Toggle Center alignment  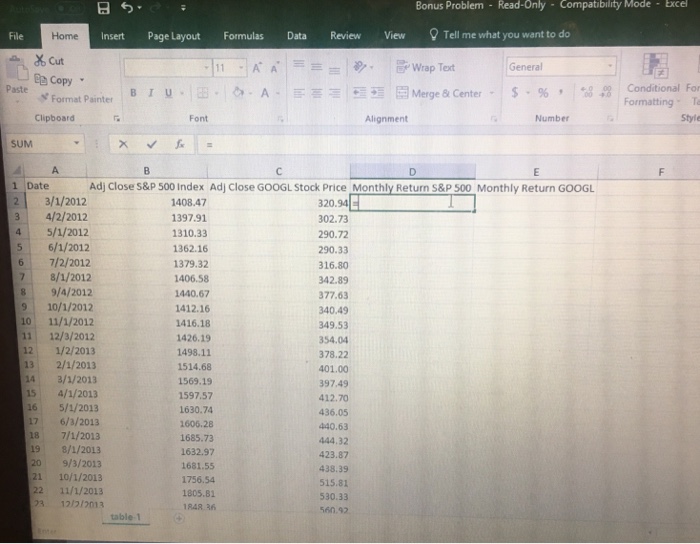(317, 93)
